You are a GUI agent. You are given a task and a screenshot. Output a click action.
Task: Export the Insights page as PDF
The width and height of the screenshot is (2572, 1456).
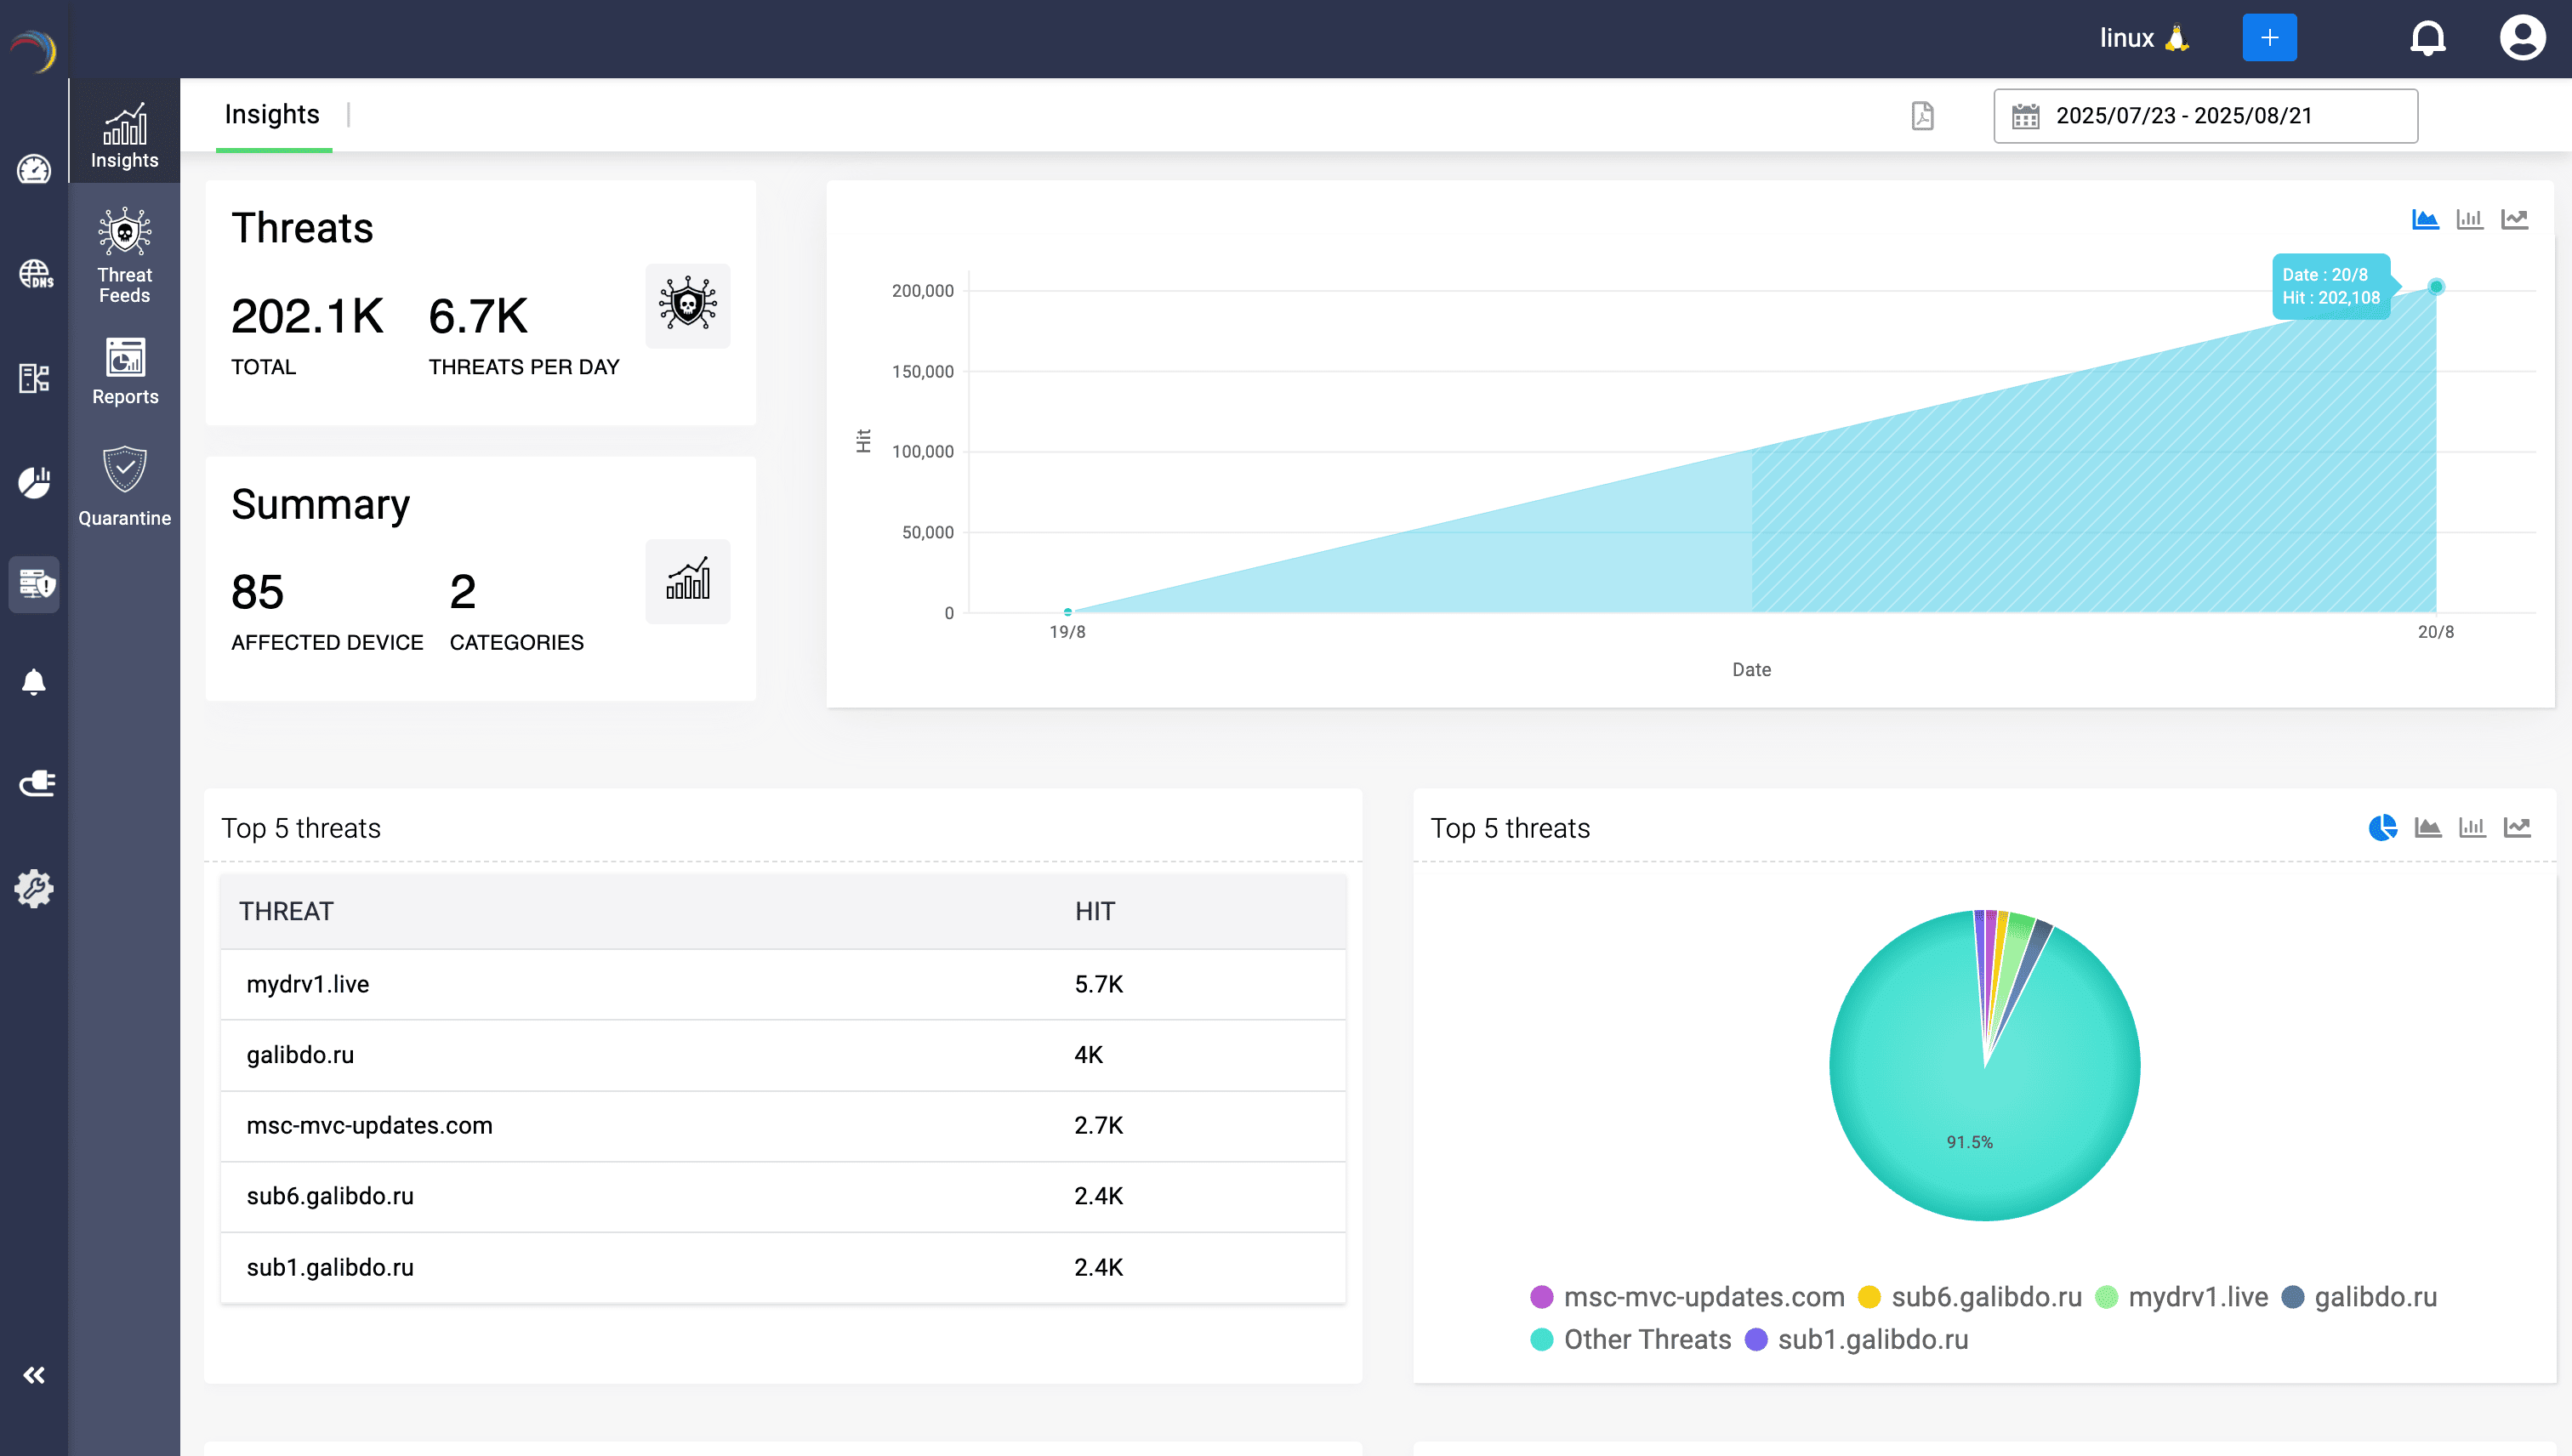pyautogui.click(x=1921, y=116)
